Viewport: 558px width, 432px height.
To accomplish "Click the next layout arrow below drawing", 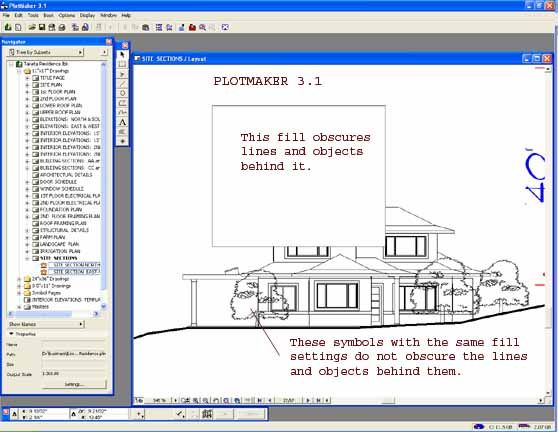I will click(x=308, y=400).
